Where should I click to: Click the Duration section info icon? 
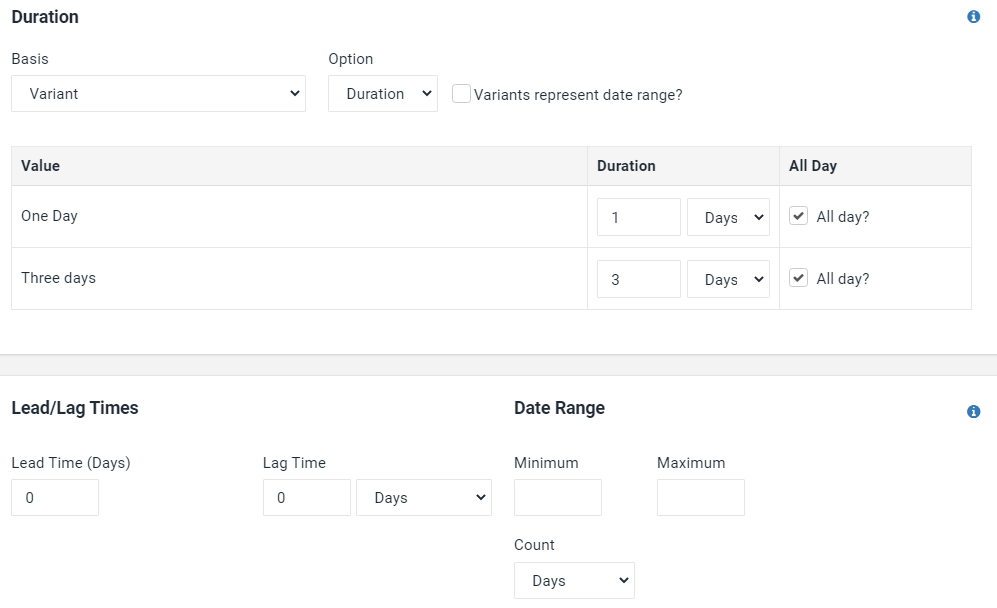tap(973, 17)
